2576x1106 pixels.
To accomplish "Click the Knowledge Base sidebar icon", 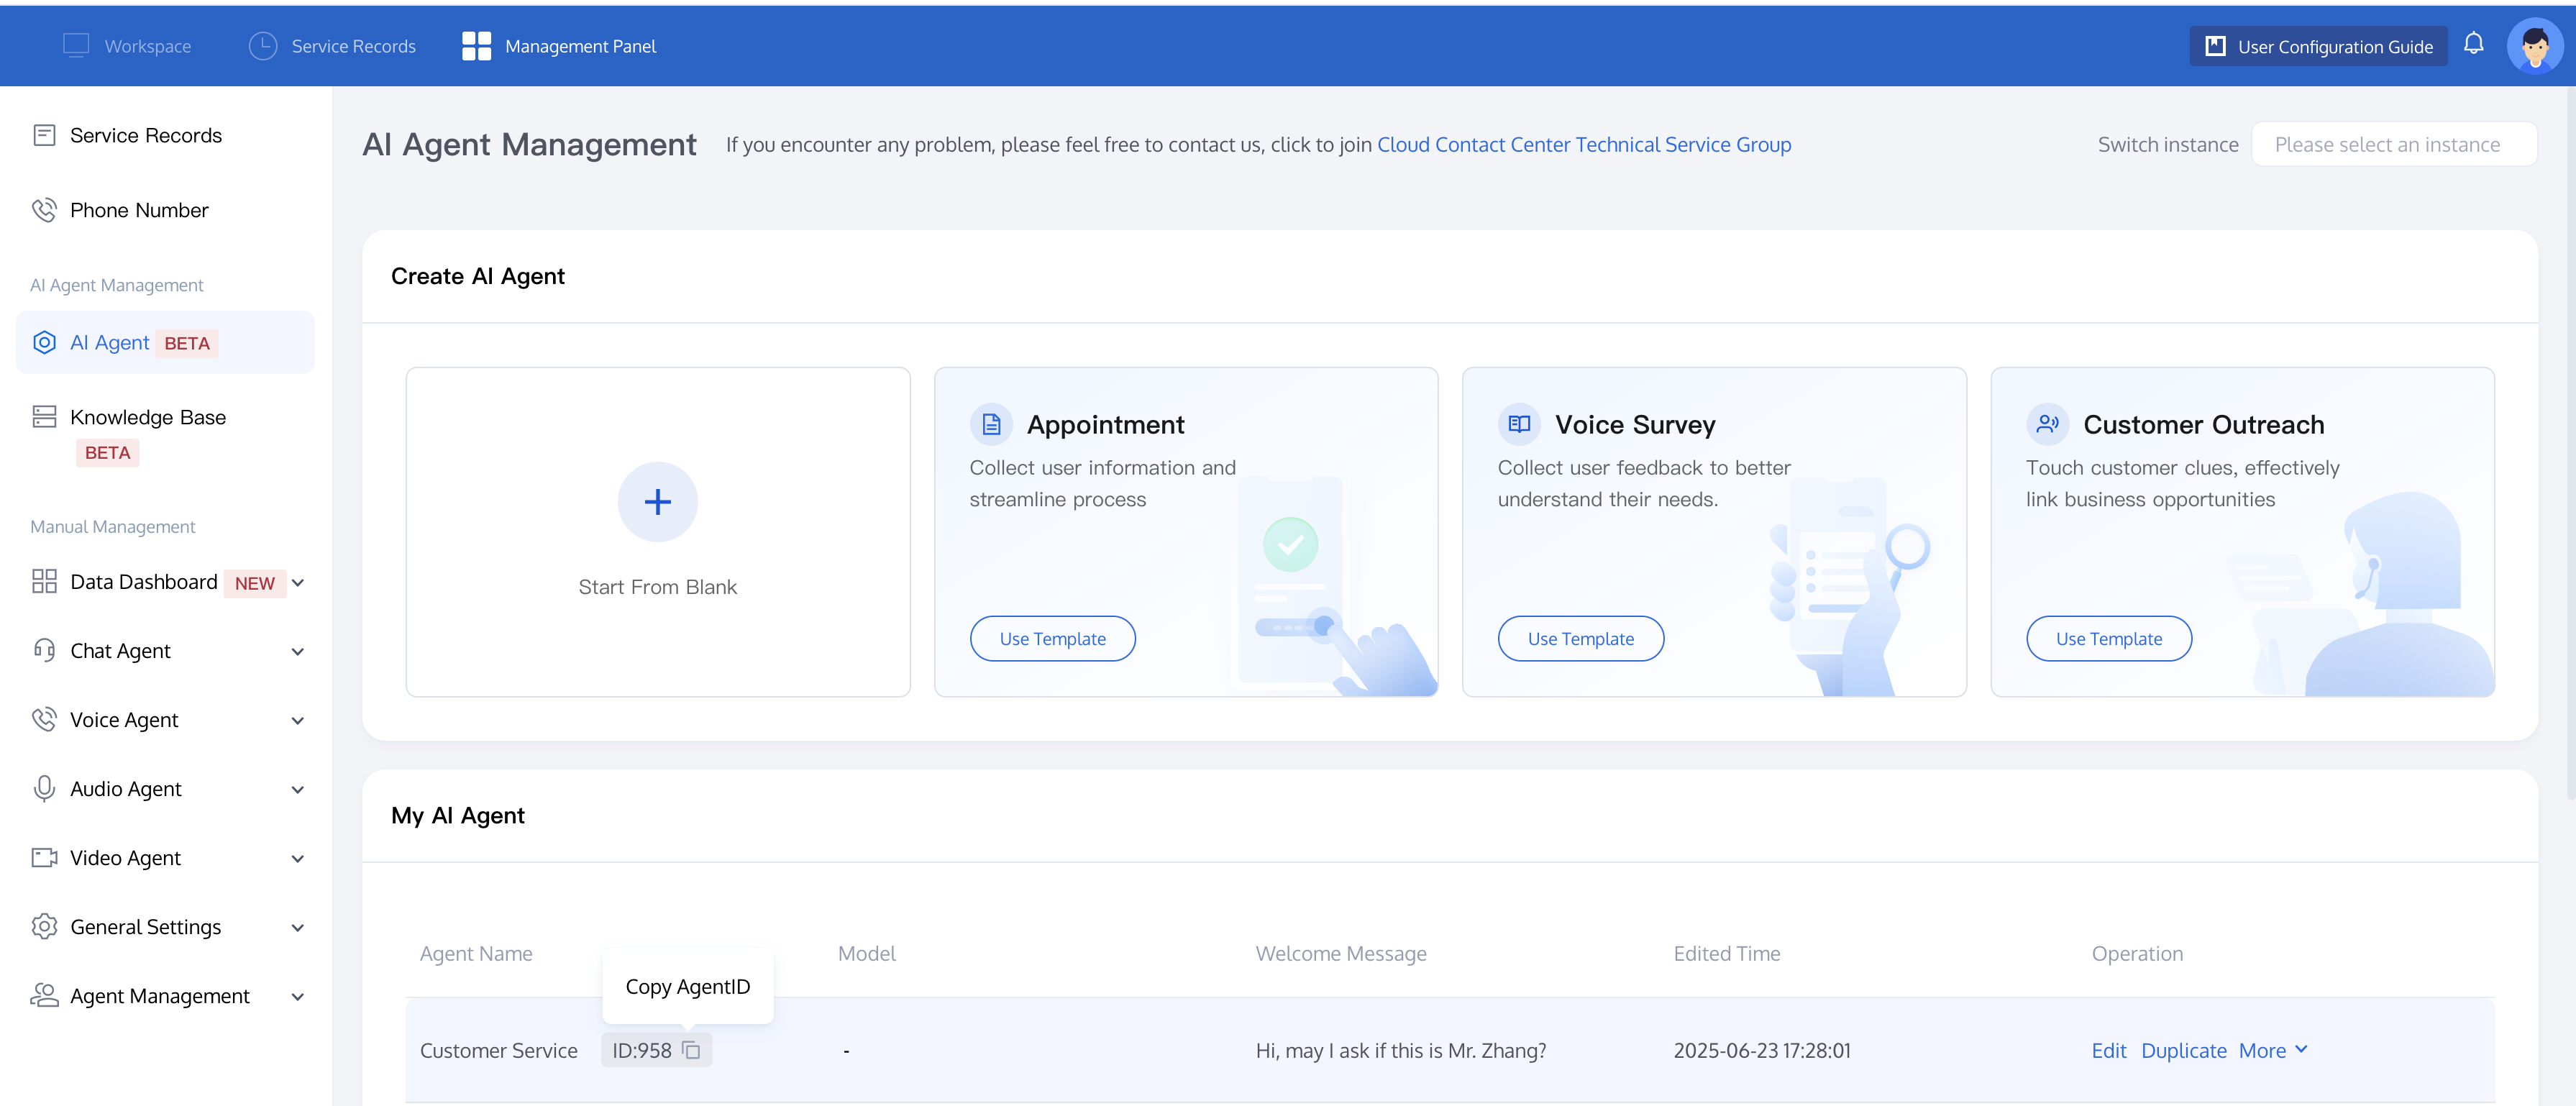I will tap(44, 417).
